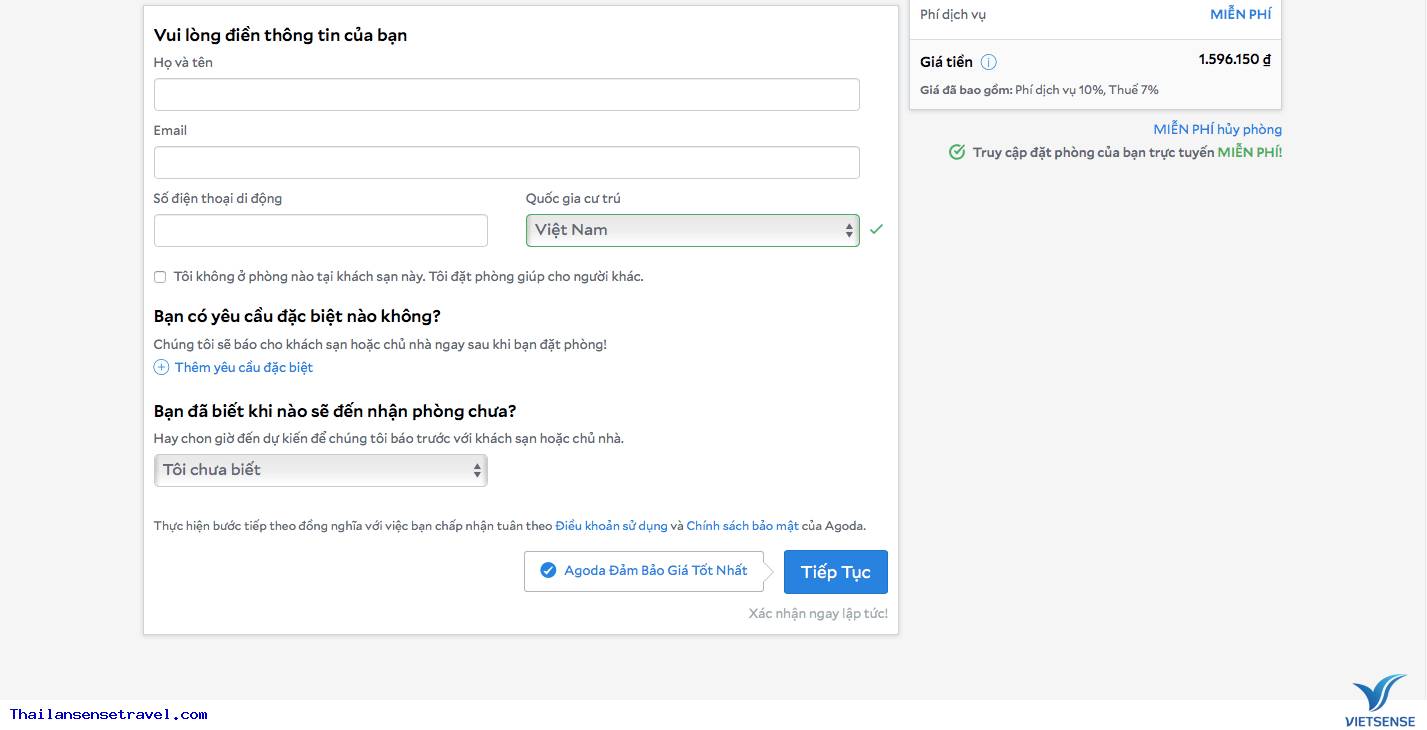Click the MIỄN PHÍ hủy phòng link
The width and height of the screenshot is (1427, 730).
1217,129
